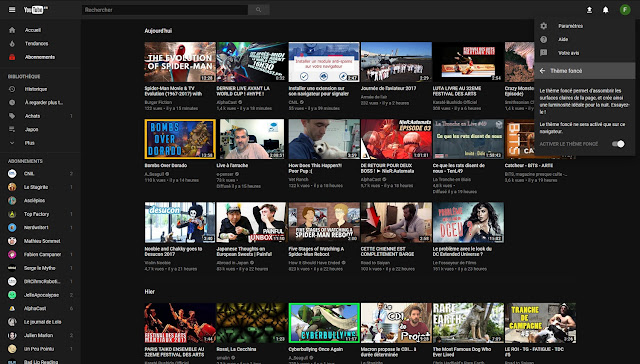Click the Achats tag icon
This screenshot has width=640, height=364.
click(x=12, y=116)
